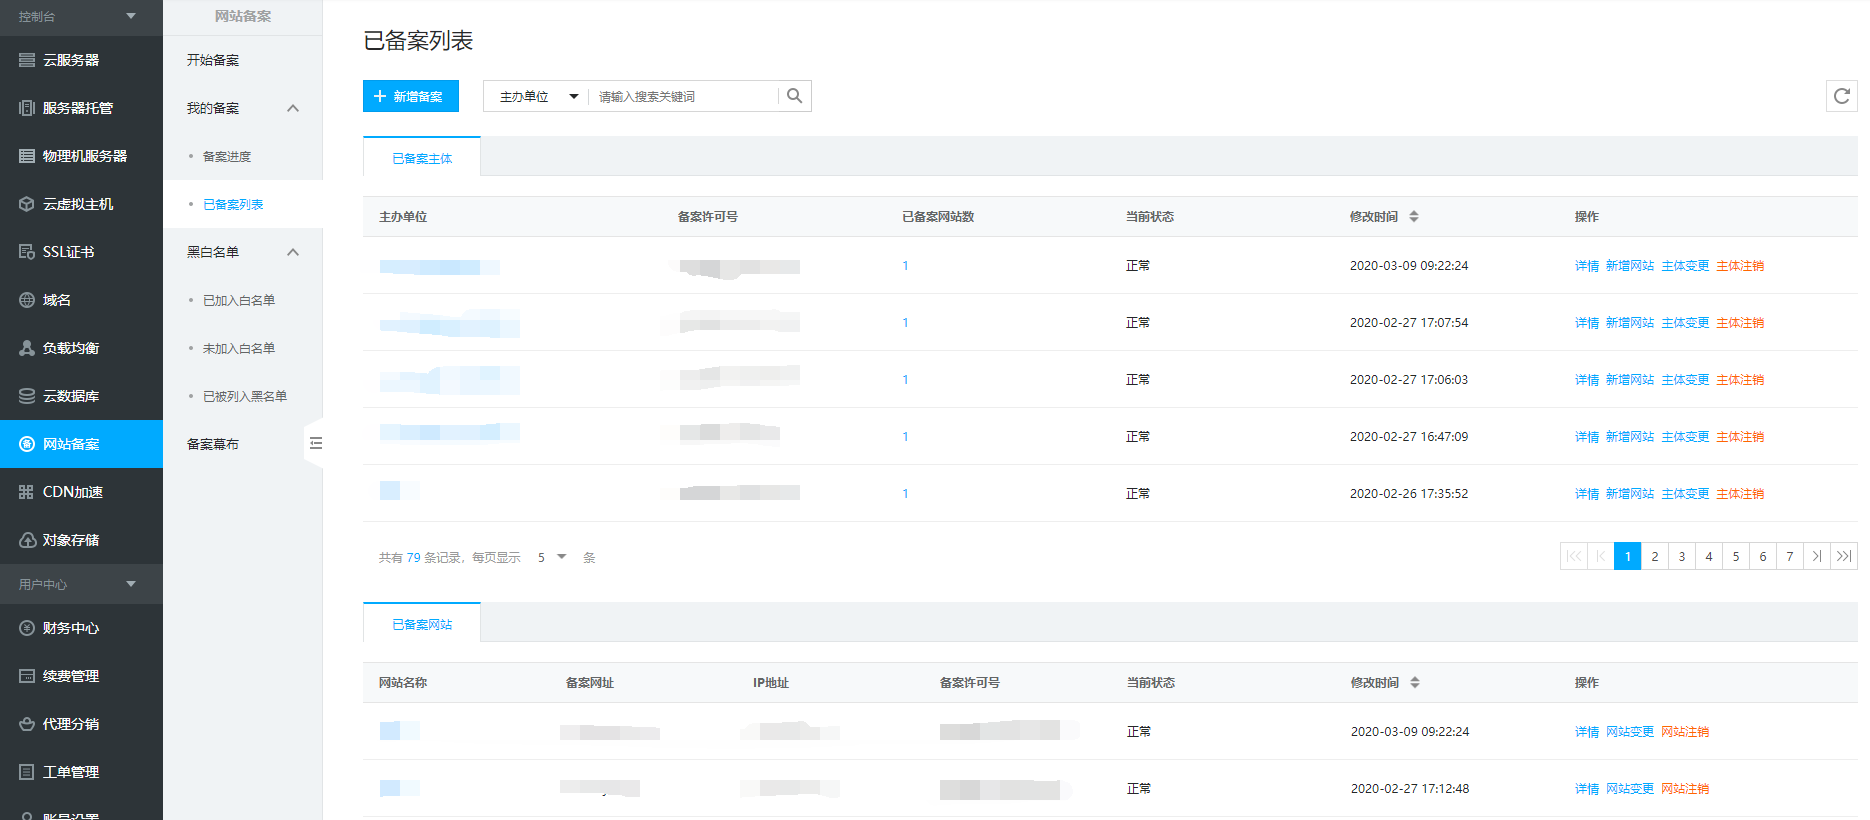Collapse the 我的备案 menu section
The width and height of the screenshot is (1870, 820).
pyautogui.click(x=293, y=108)
